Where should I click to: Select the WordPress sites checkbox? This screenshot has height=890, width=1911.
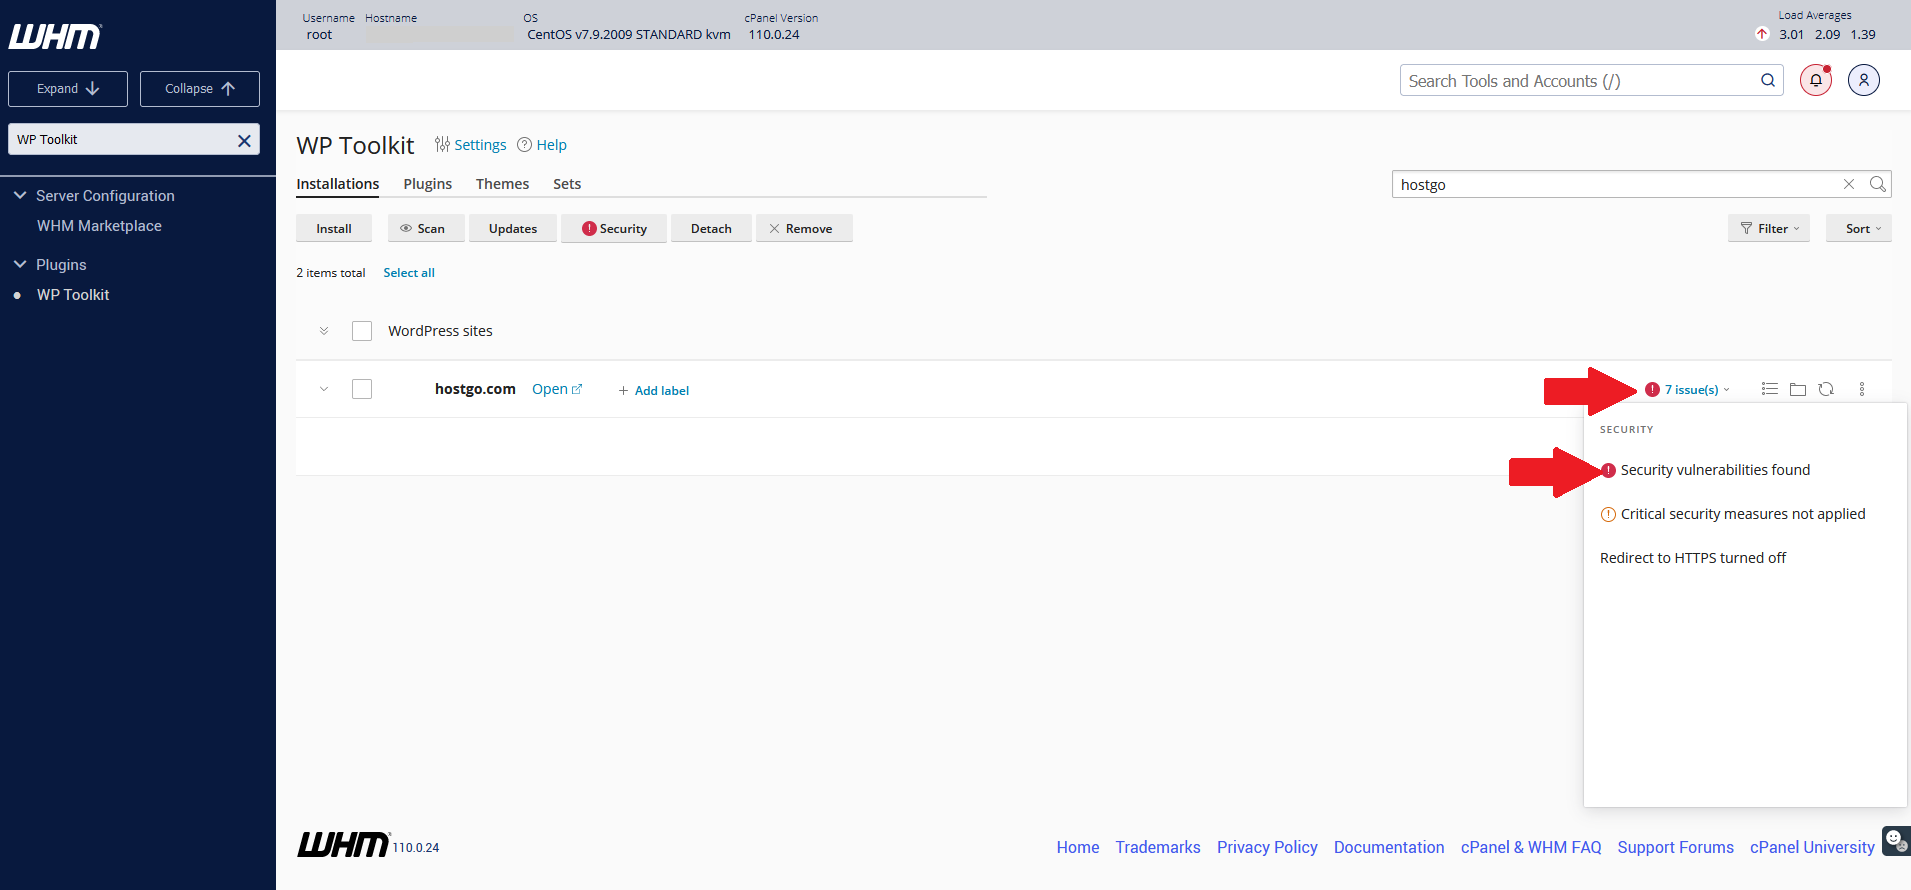pos(362,331)
